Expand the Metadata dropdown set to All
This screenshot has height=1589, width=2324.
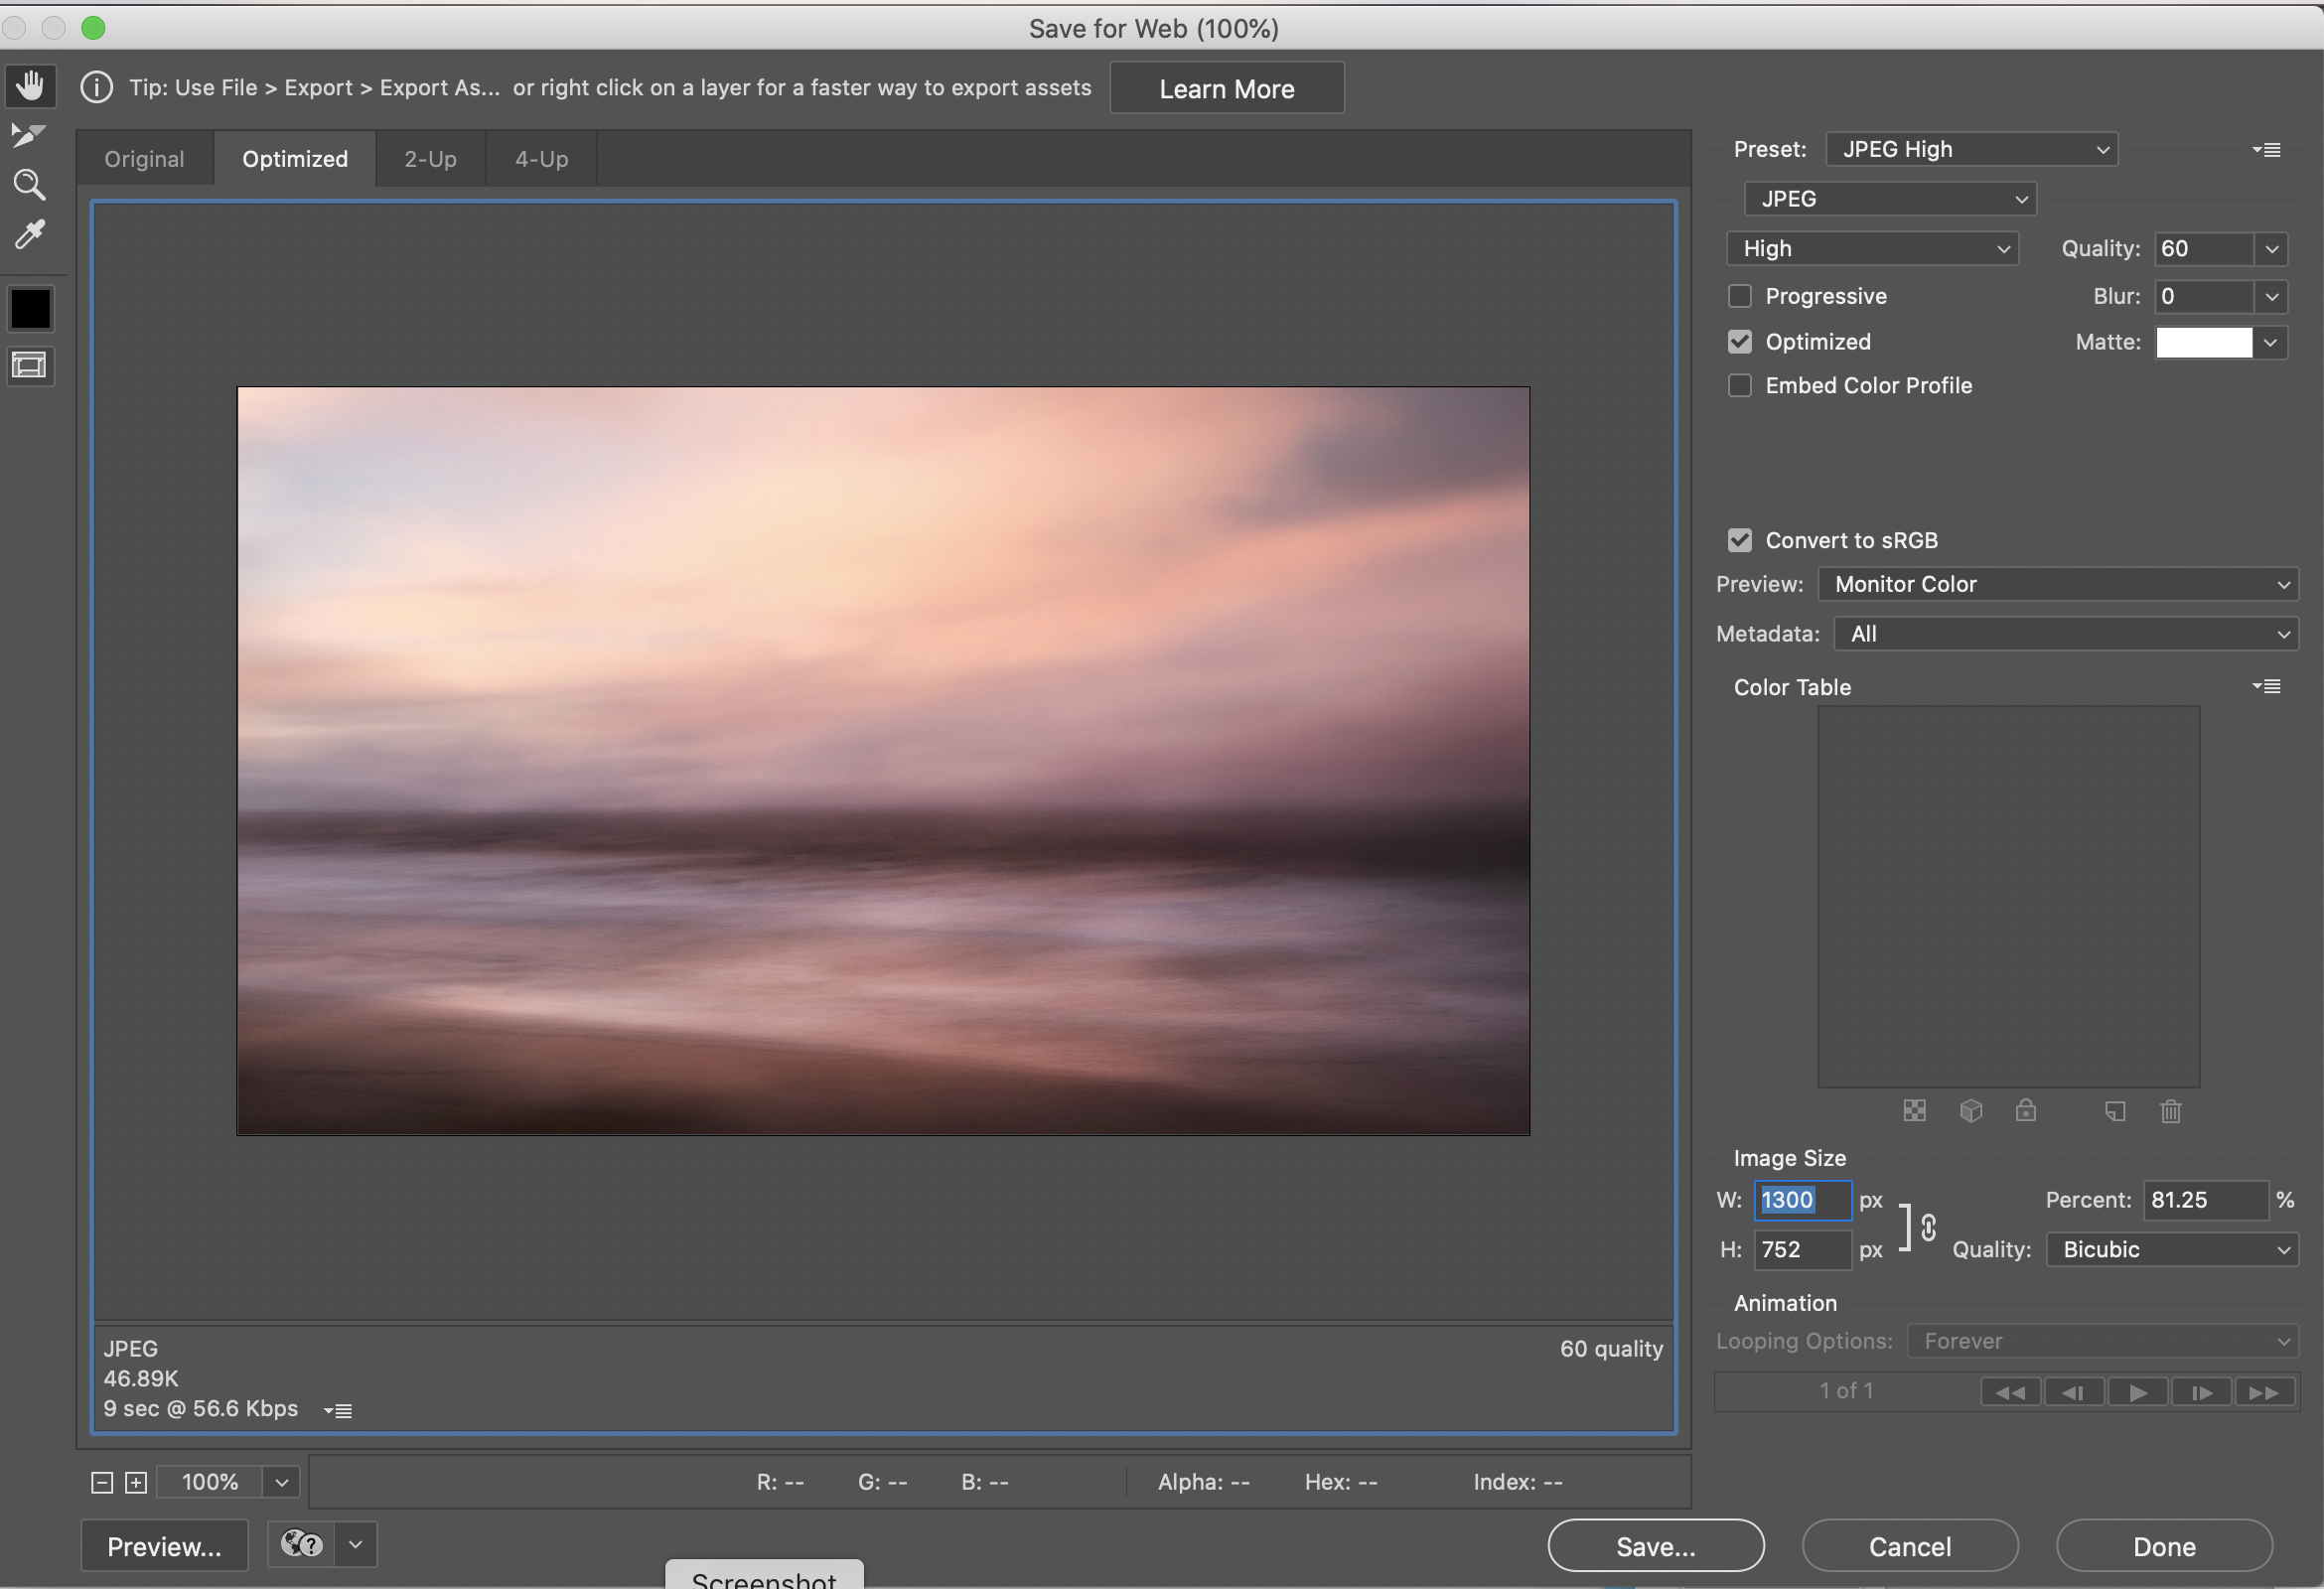(x=2066, y=634)
